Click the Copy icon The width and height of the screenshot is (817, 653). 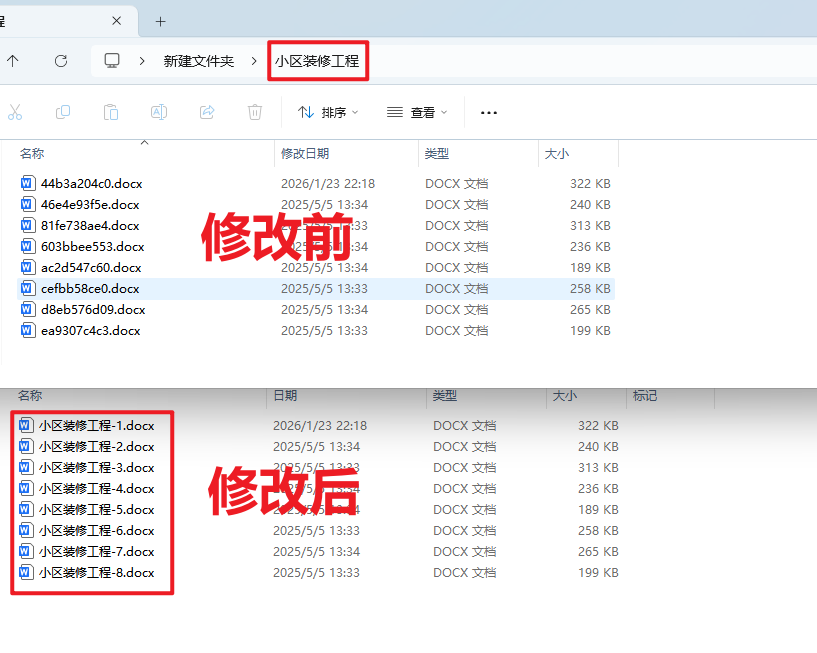[x=63, y=112]
